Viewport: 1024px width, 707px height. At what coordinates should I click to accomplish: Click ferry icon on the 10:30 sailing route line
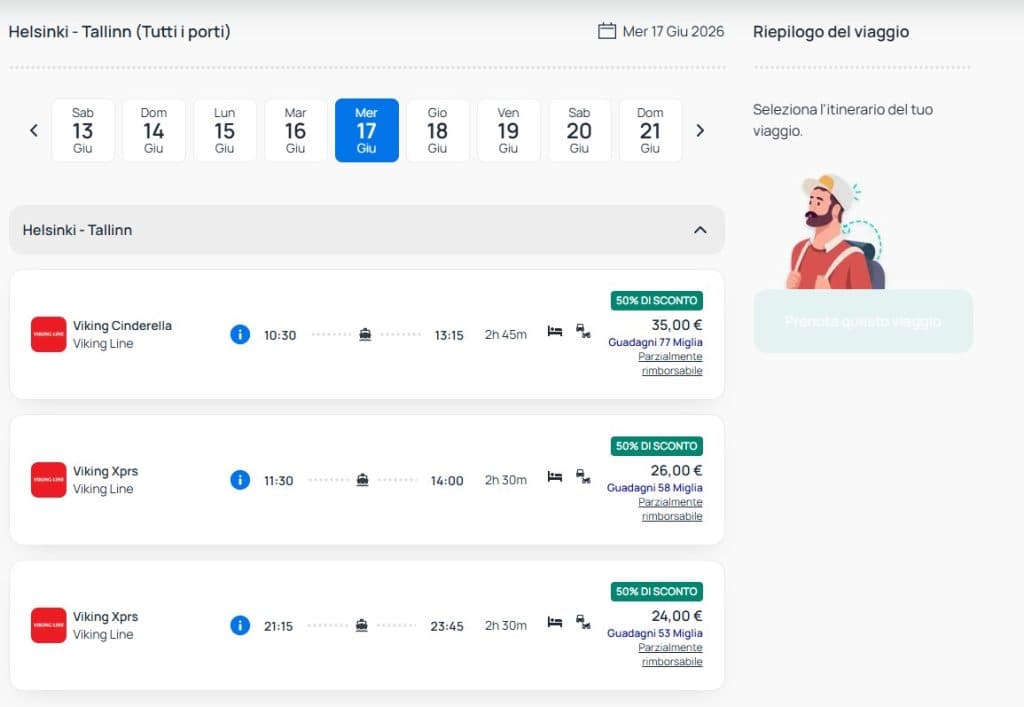(x=365, y=334)
